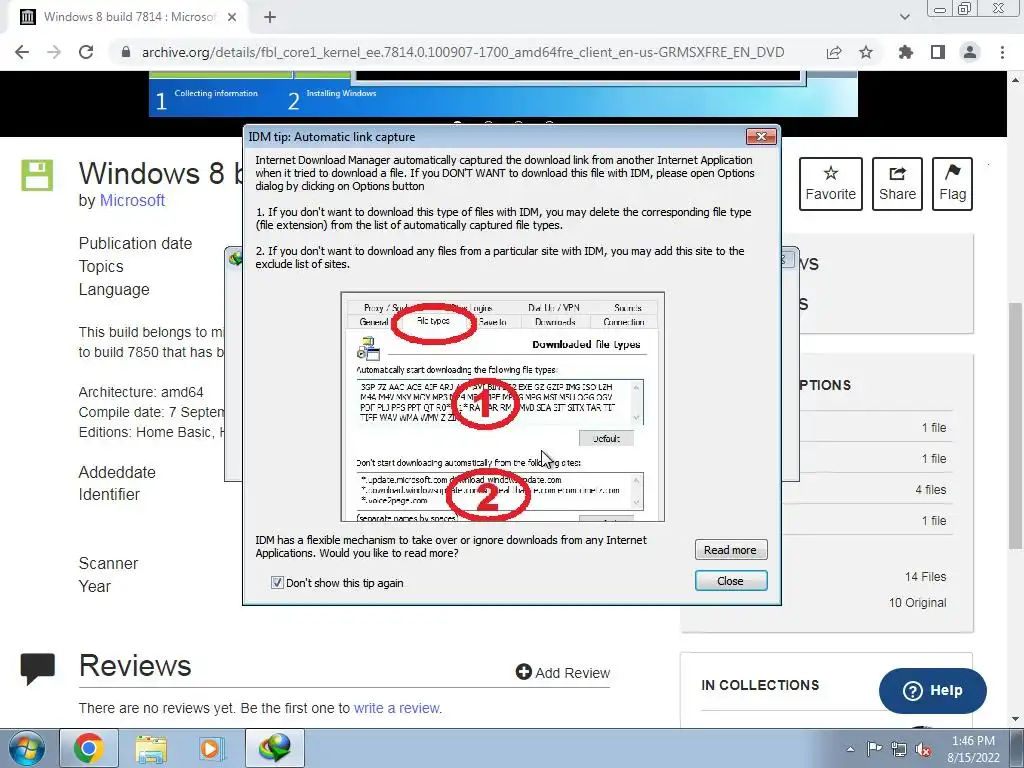Click the Identifier label
This screenshot has width=1024, height=768.
[x=109, y=494]
